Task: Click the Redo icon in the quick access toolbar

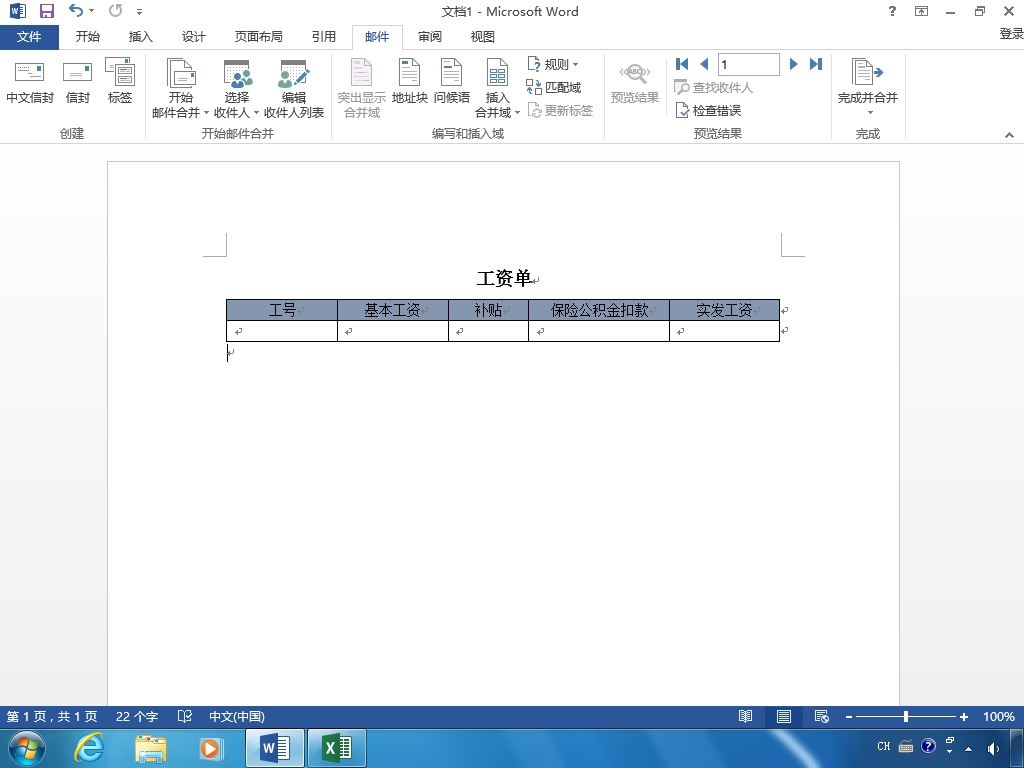Action: click(116, 10)
